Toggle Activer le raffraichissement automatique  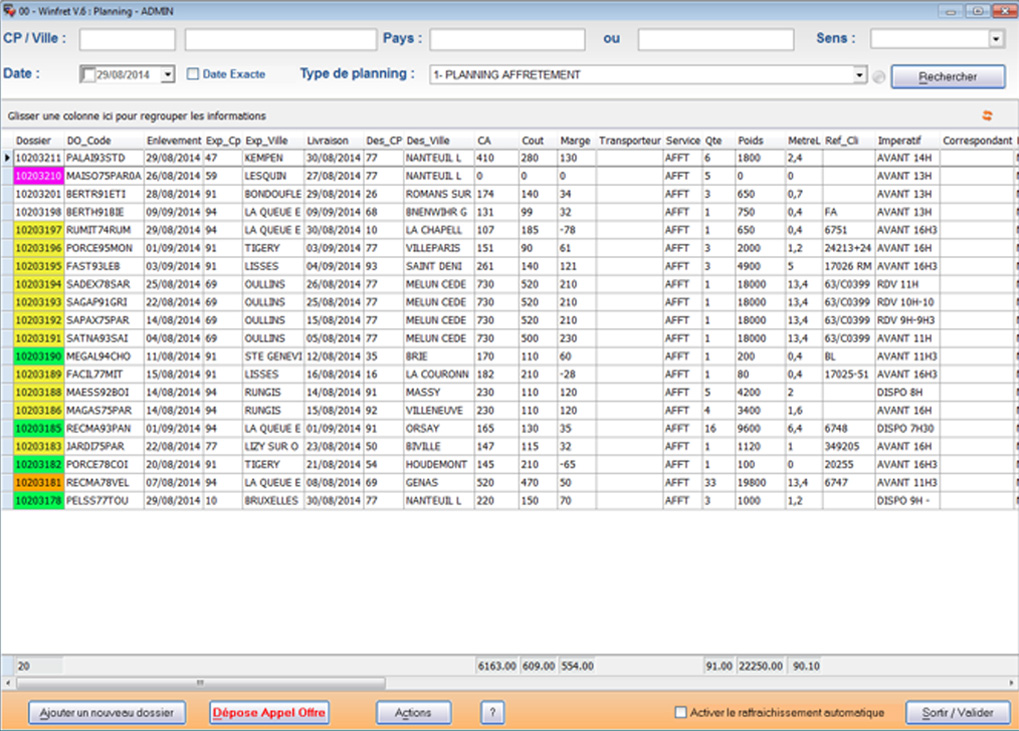click(680, 712)
